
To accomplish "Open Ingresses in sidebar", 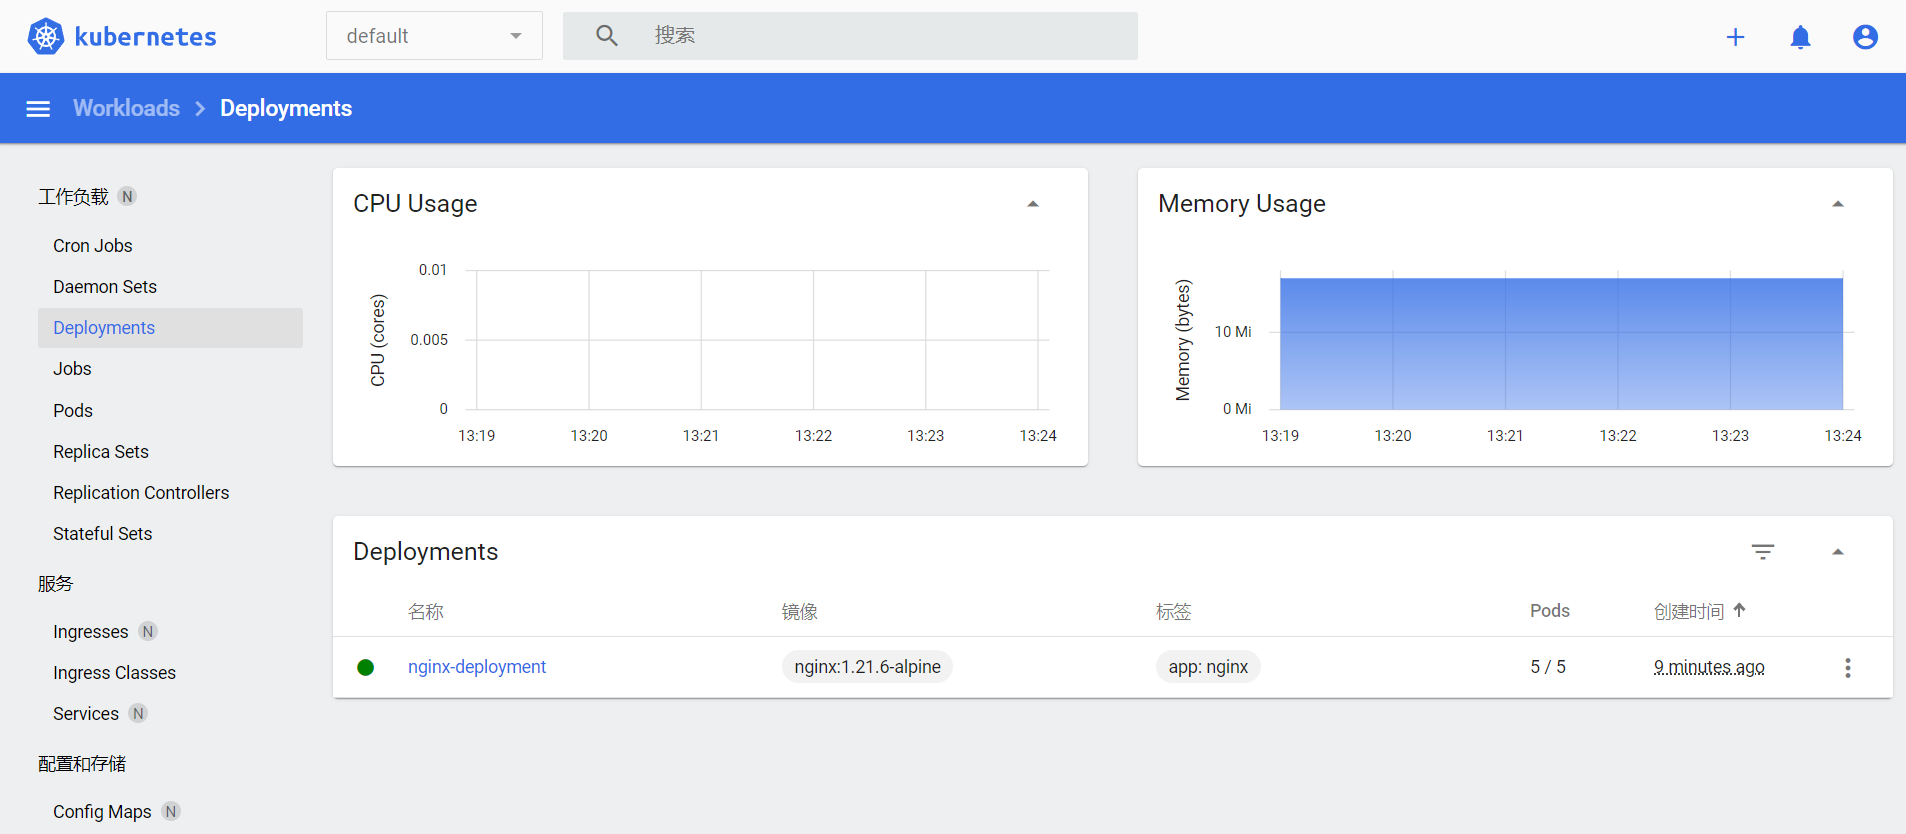I will (91, 632).
